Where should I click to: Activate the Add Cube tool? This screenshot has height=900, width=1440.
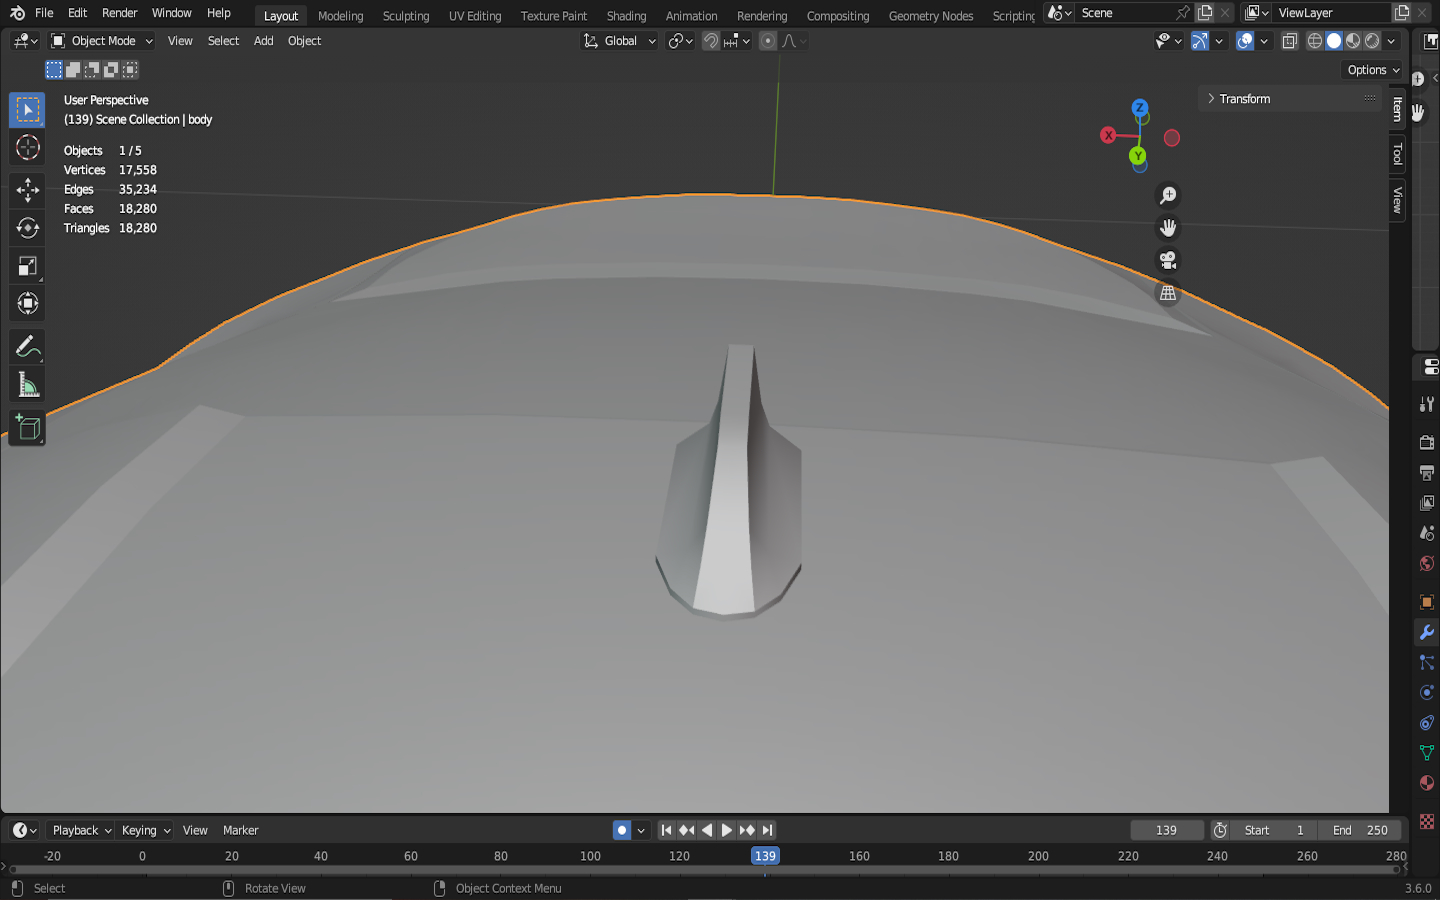pyautogui.click(x=27, y=428)
